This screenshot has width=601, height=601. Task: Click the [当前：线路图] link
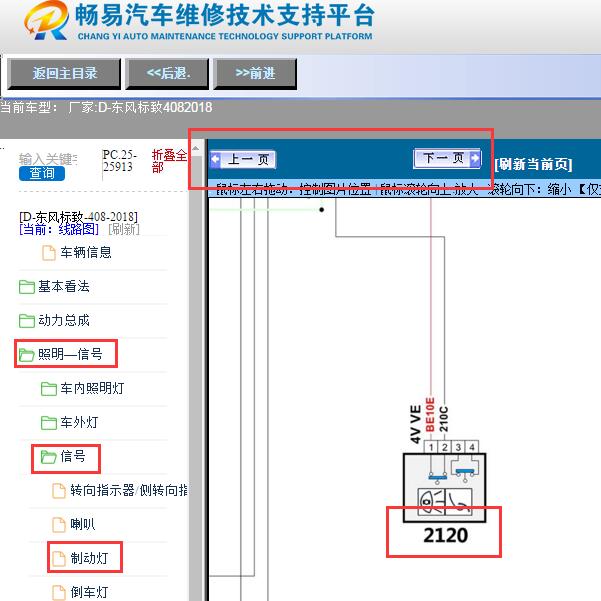coord(59,229)
